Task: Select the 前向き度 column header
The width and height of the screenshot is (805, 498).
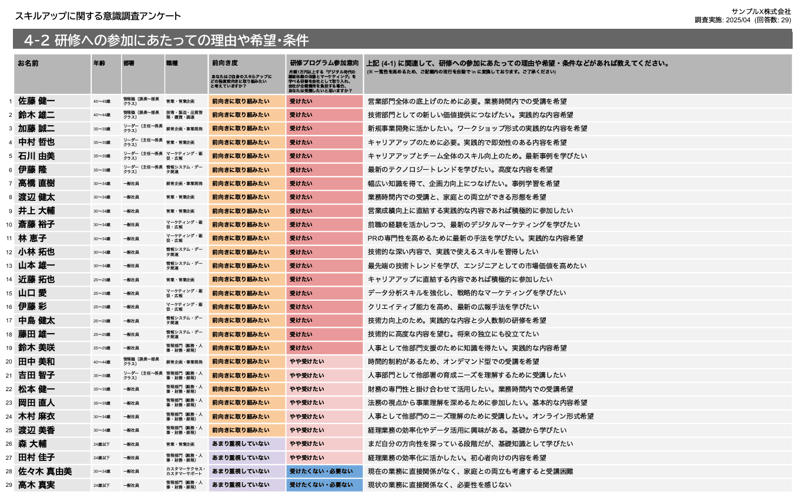Action: tap(226, 62)
